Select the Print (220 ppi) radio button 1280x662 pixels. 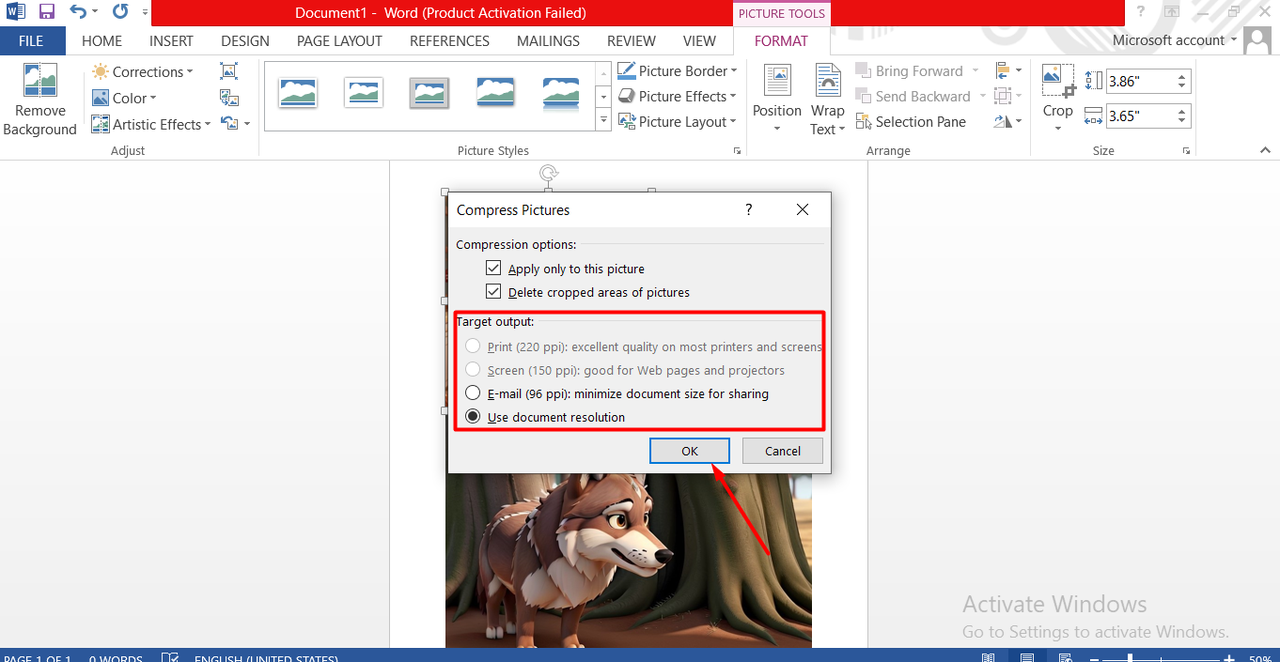(x=473, y=347)
